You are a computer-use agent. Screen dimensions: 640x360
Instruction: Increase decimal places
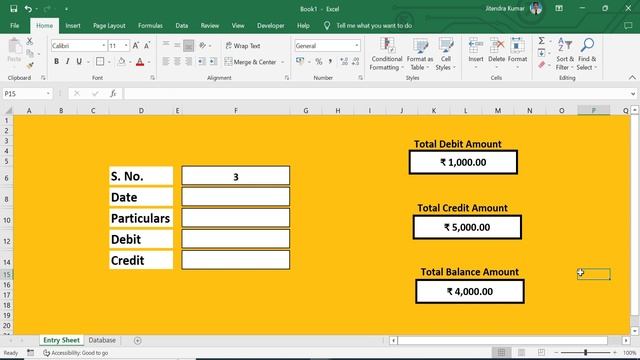(x=344, y=62)
